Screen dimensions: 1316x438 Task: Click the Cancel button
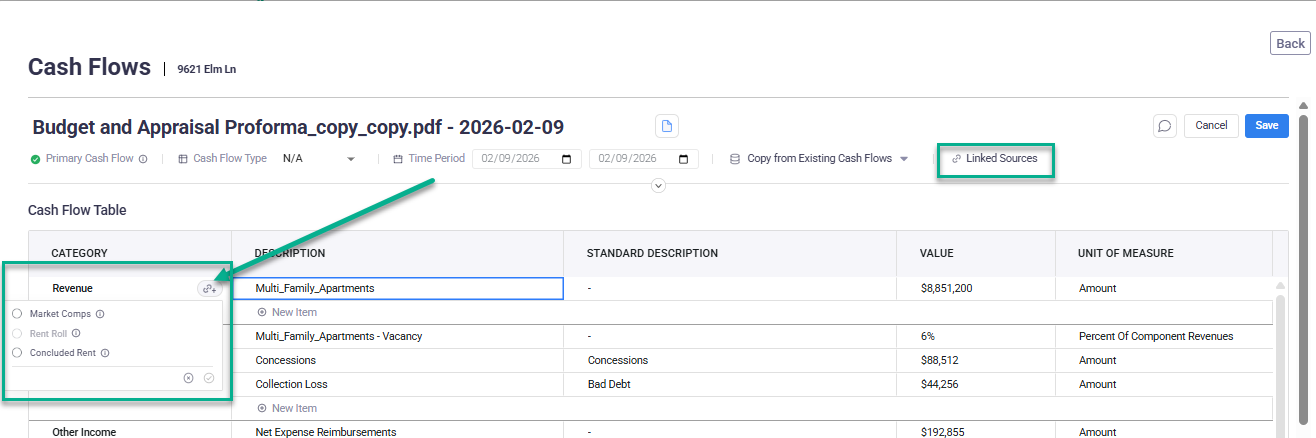[x=1211, y=126]
